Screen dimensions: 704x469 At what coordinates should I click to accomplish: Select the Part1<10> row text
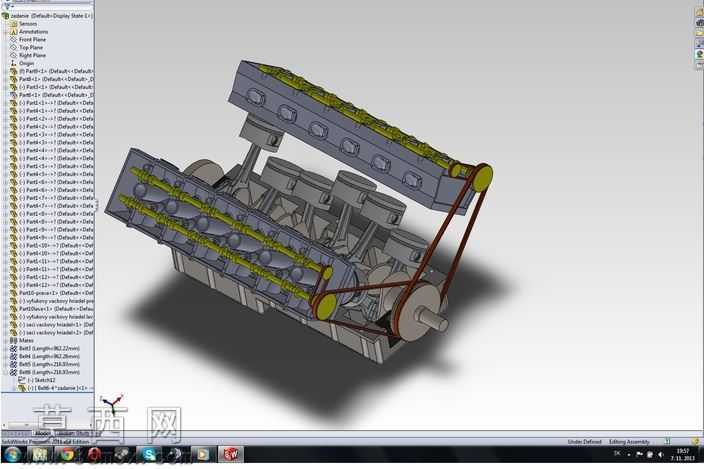(x=56, y=245)
